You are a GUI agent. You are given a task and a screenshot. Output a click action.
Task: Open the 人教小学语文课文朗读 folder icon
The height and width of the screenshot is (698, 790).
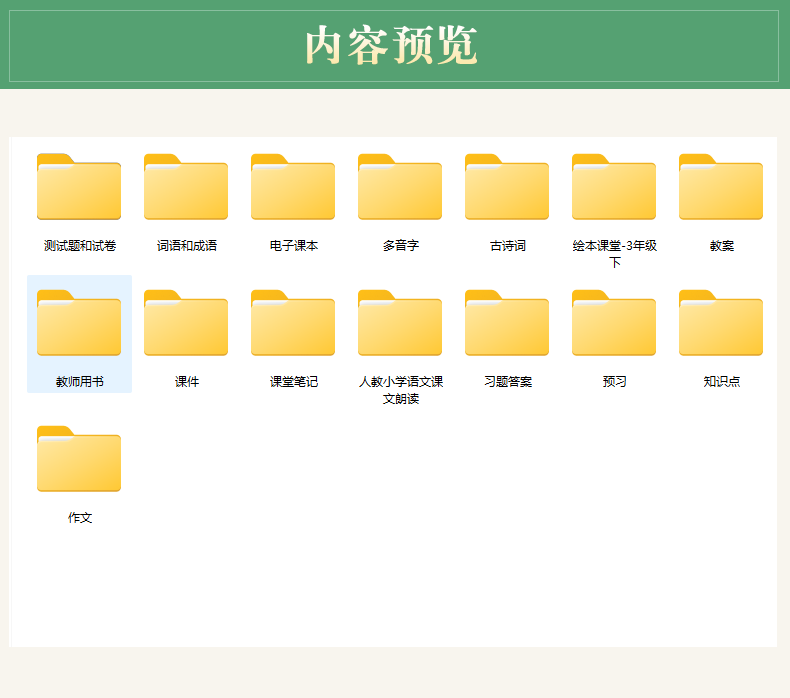400,323
